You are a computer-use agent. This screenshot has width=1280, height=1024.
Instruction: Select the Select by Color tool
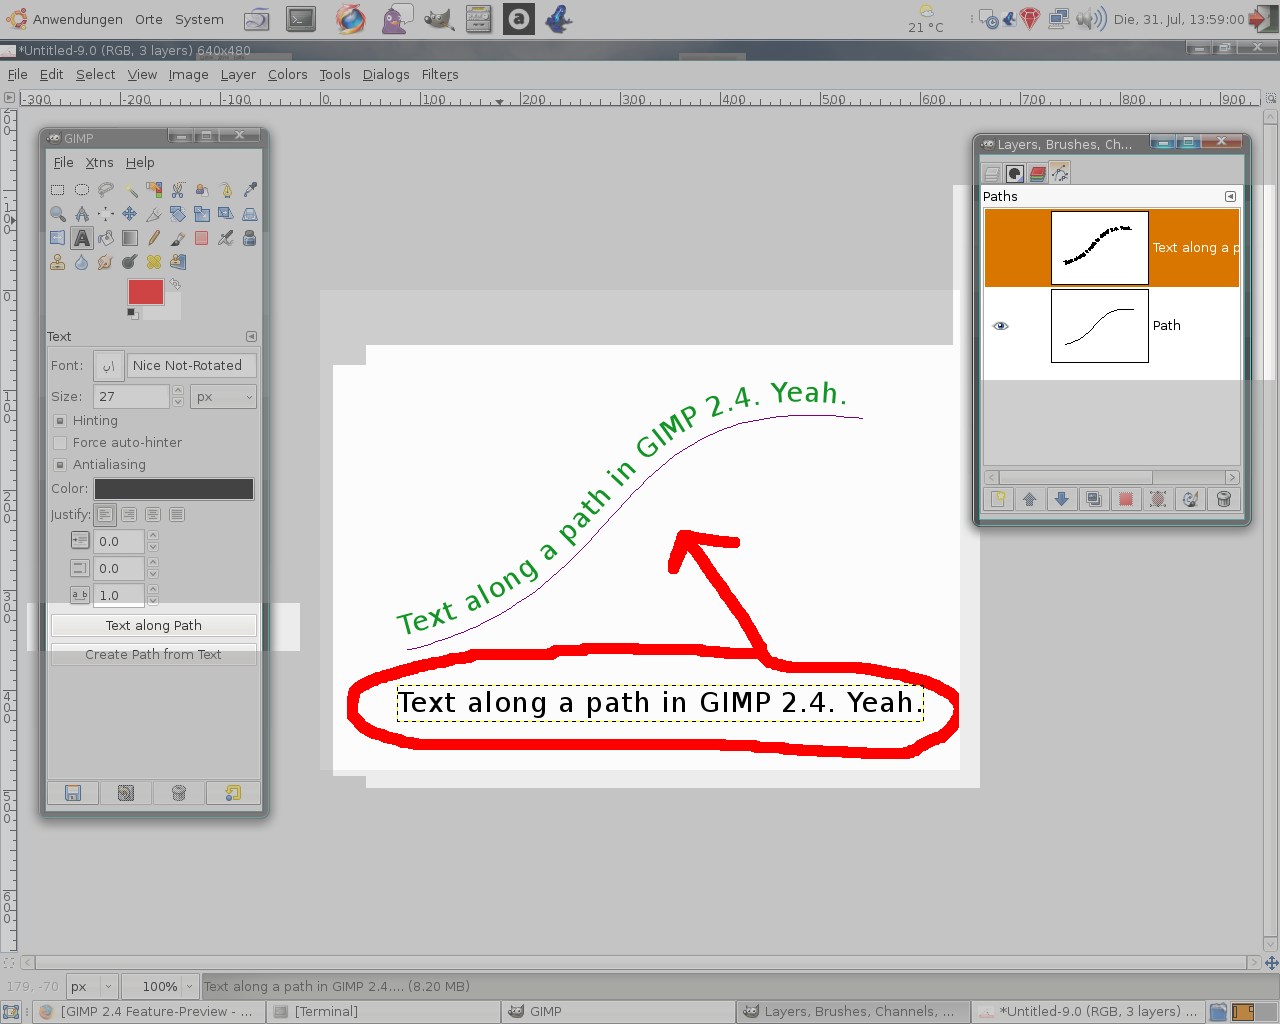pyautogui.click(x=154, y=189)
